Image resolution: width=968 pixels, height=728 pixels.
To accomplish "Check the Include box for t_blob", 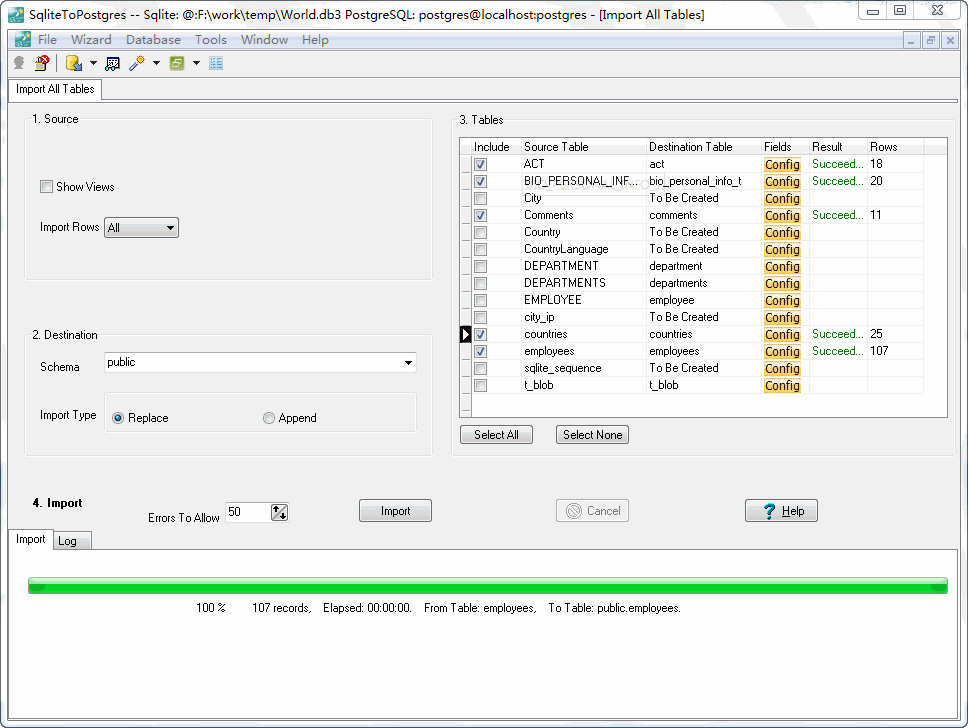I will tap(480, 385).
